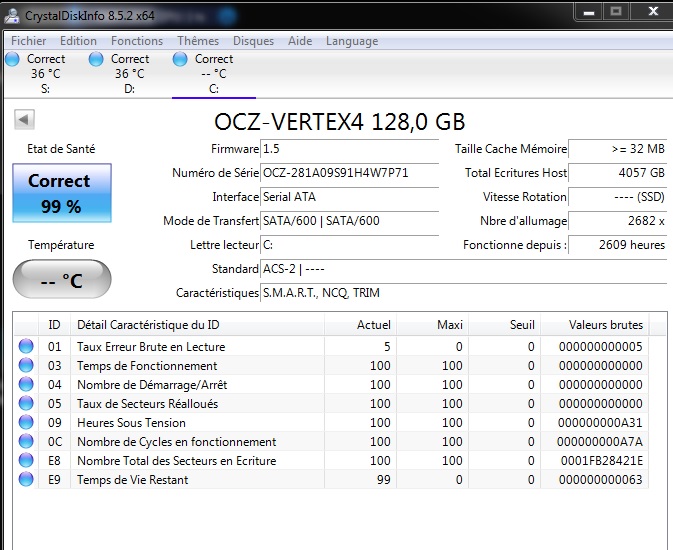Click the ID column header
This screenshot has width=673, height=550.
tap(54, 325)
